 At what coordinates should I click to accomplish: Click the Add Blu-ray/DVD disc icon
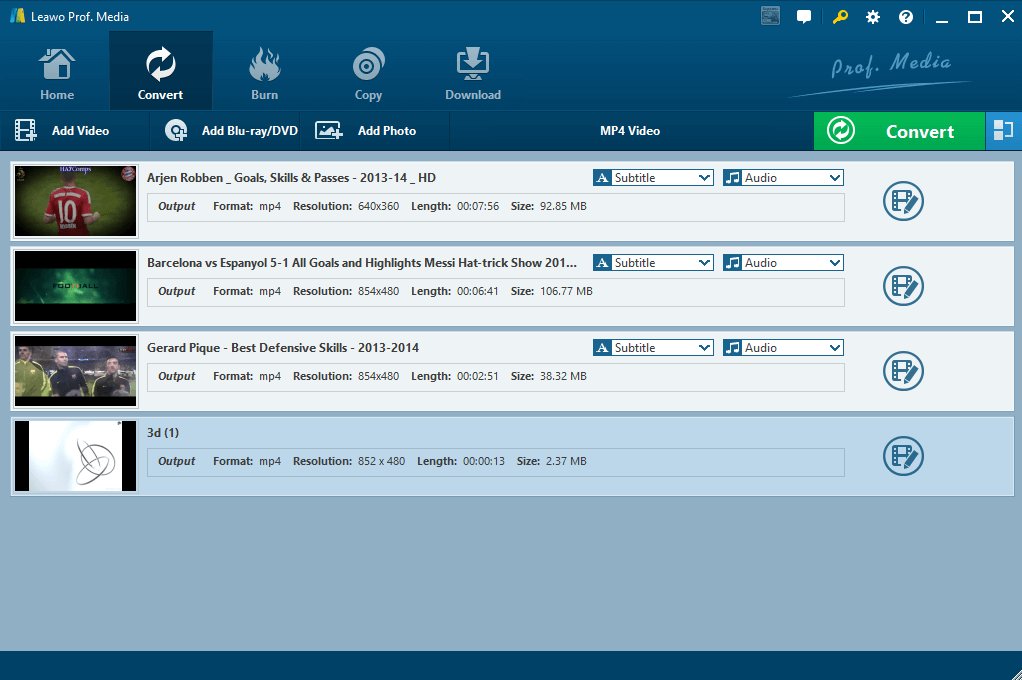click(x=176, y=130)
